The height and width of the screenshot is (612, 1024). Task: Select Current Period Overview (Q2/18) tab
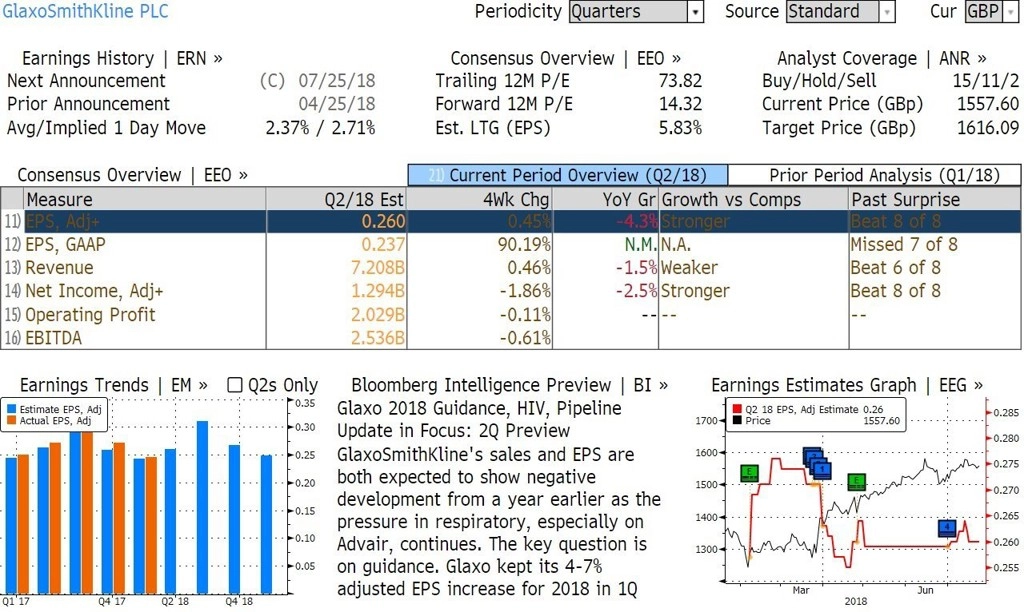(568, 175)
